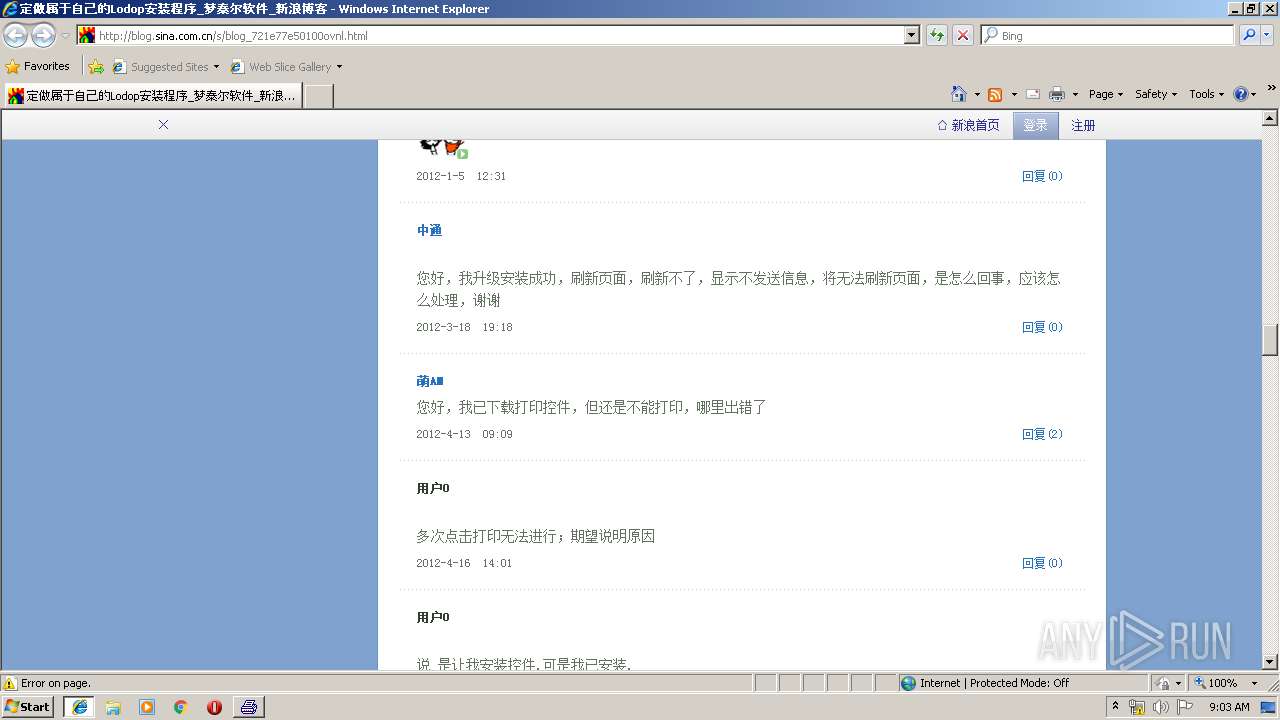Click 登录 login button
This screenshot has height=720, width=1280.
coord(1035,125)
